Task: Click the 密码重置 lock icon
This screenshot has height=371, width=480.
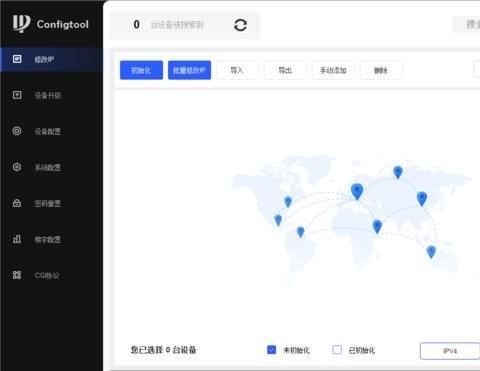Action: click(x=17, y=203)
